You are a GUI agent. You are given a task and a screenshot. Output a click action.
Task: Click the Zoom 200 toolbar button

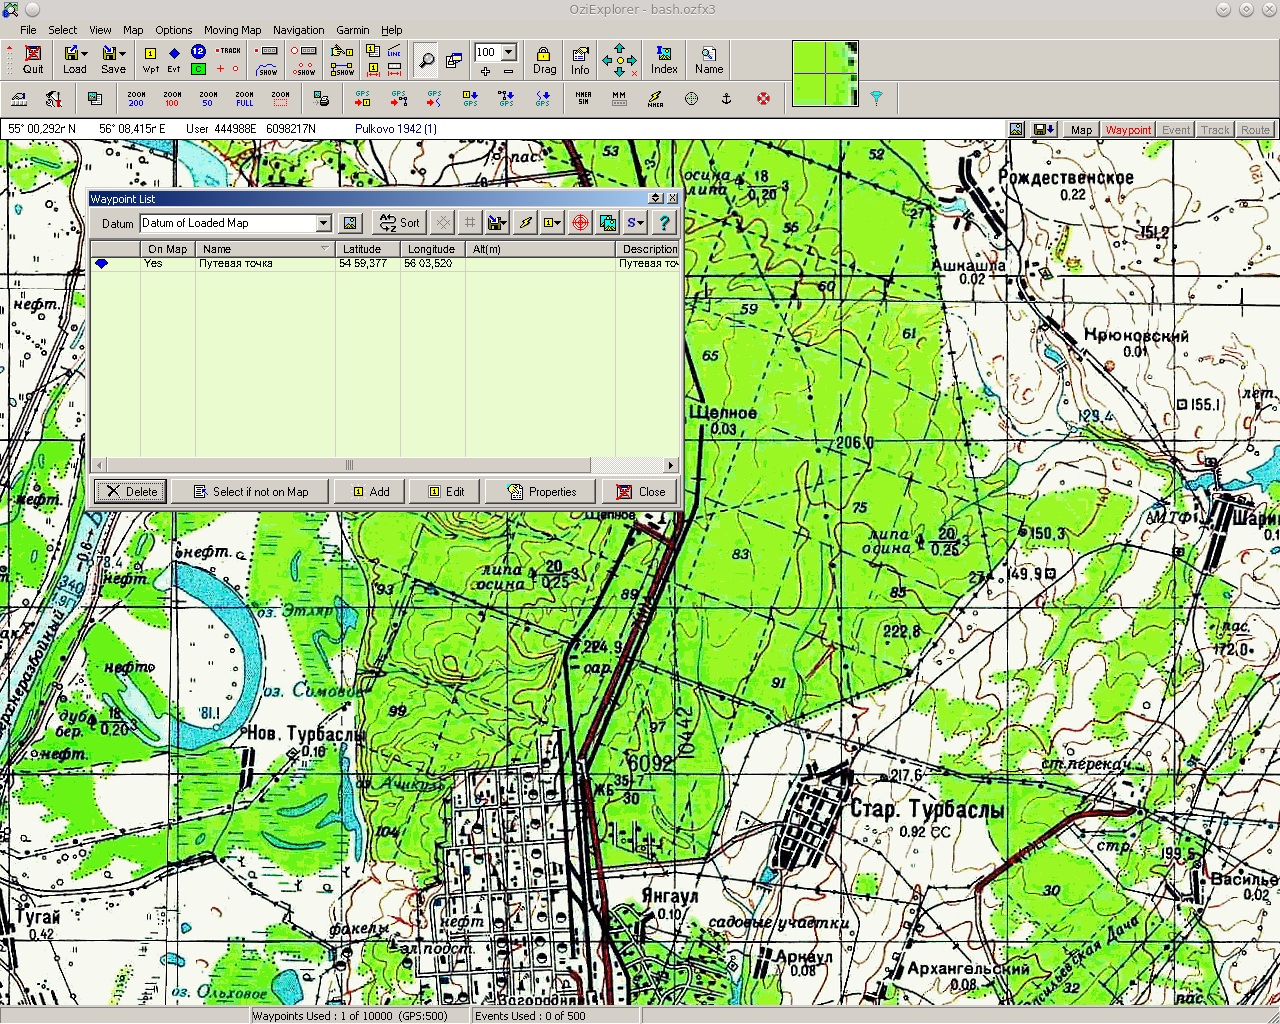(x=136, y=98)
